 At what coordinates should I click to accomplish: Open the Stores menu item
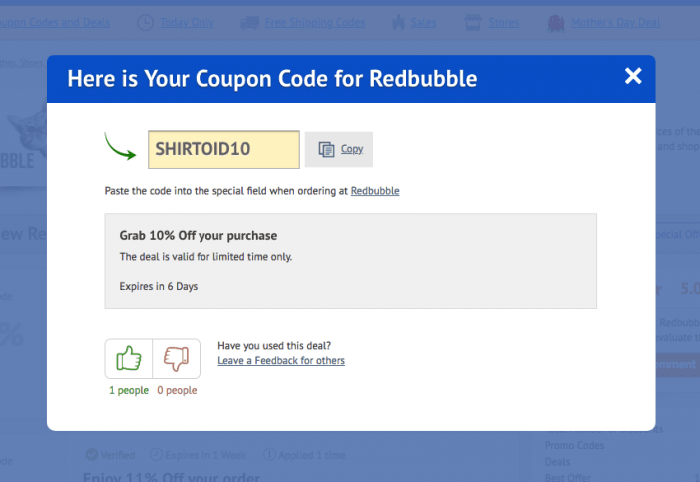click(x=504, y=22)
